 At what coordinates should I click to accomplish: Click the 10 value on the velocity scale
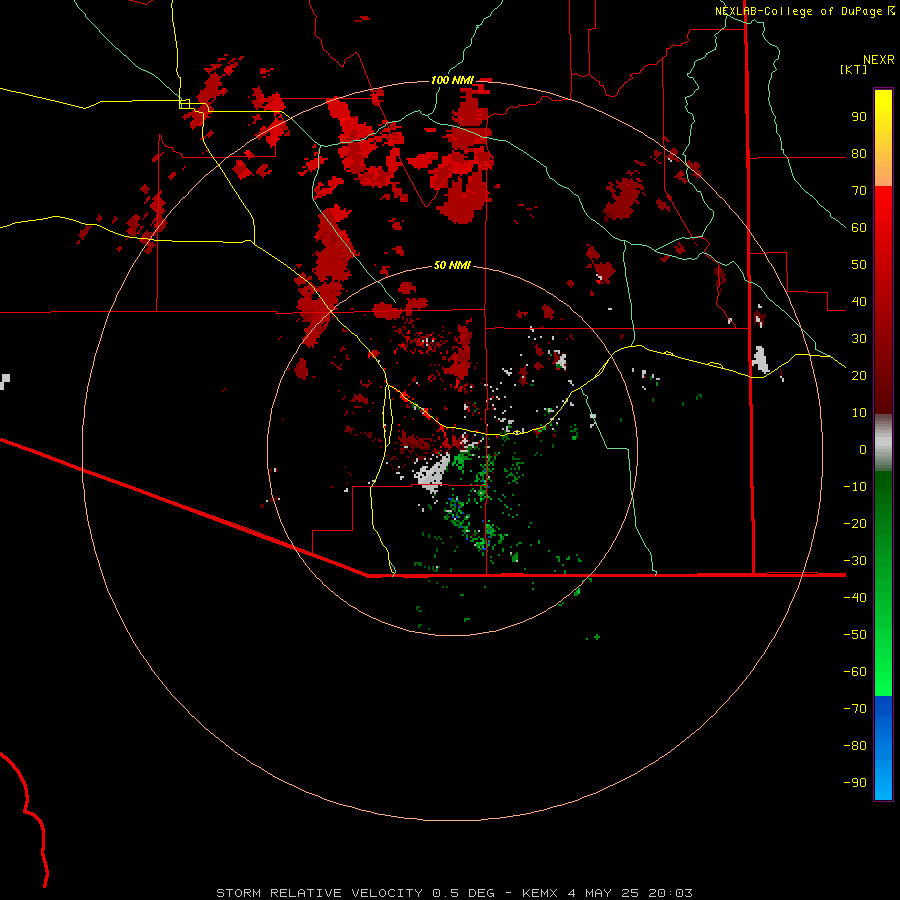(x=859, y=413)
